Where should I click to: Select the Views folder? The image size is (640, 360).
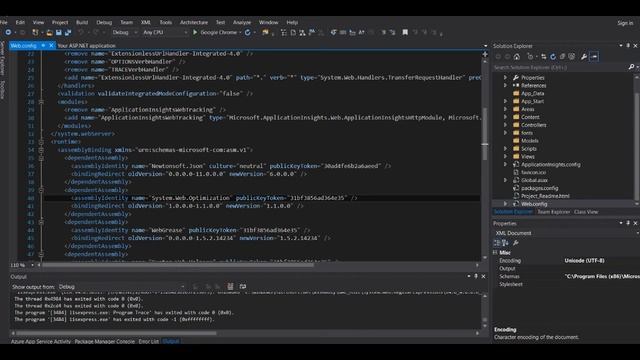coord(528,157)
